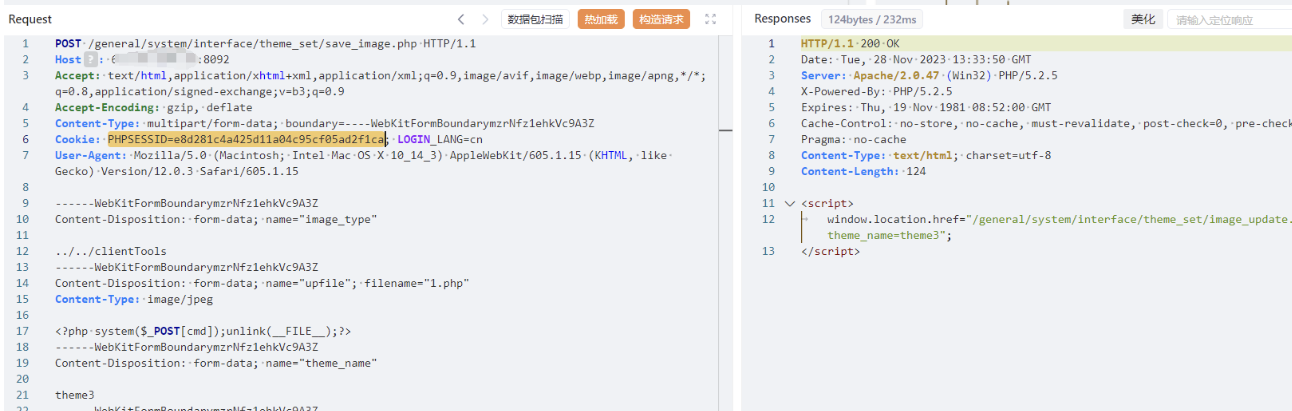Viewport: 1292px width, 411px height.
Task: Click the Content-Length: 124 response line
Action: click(x=861, y=171)
